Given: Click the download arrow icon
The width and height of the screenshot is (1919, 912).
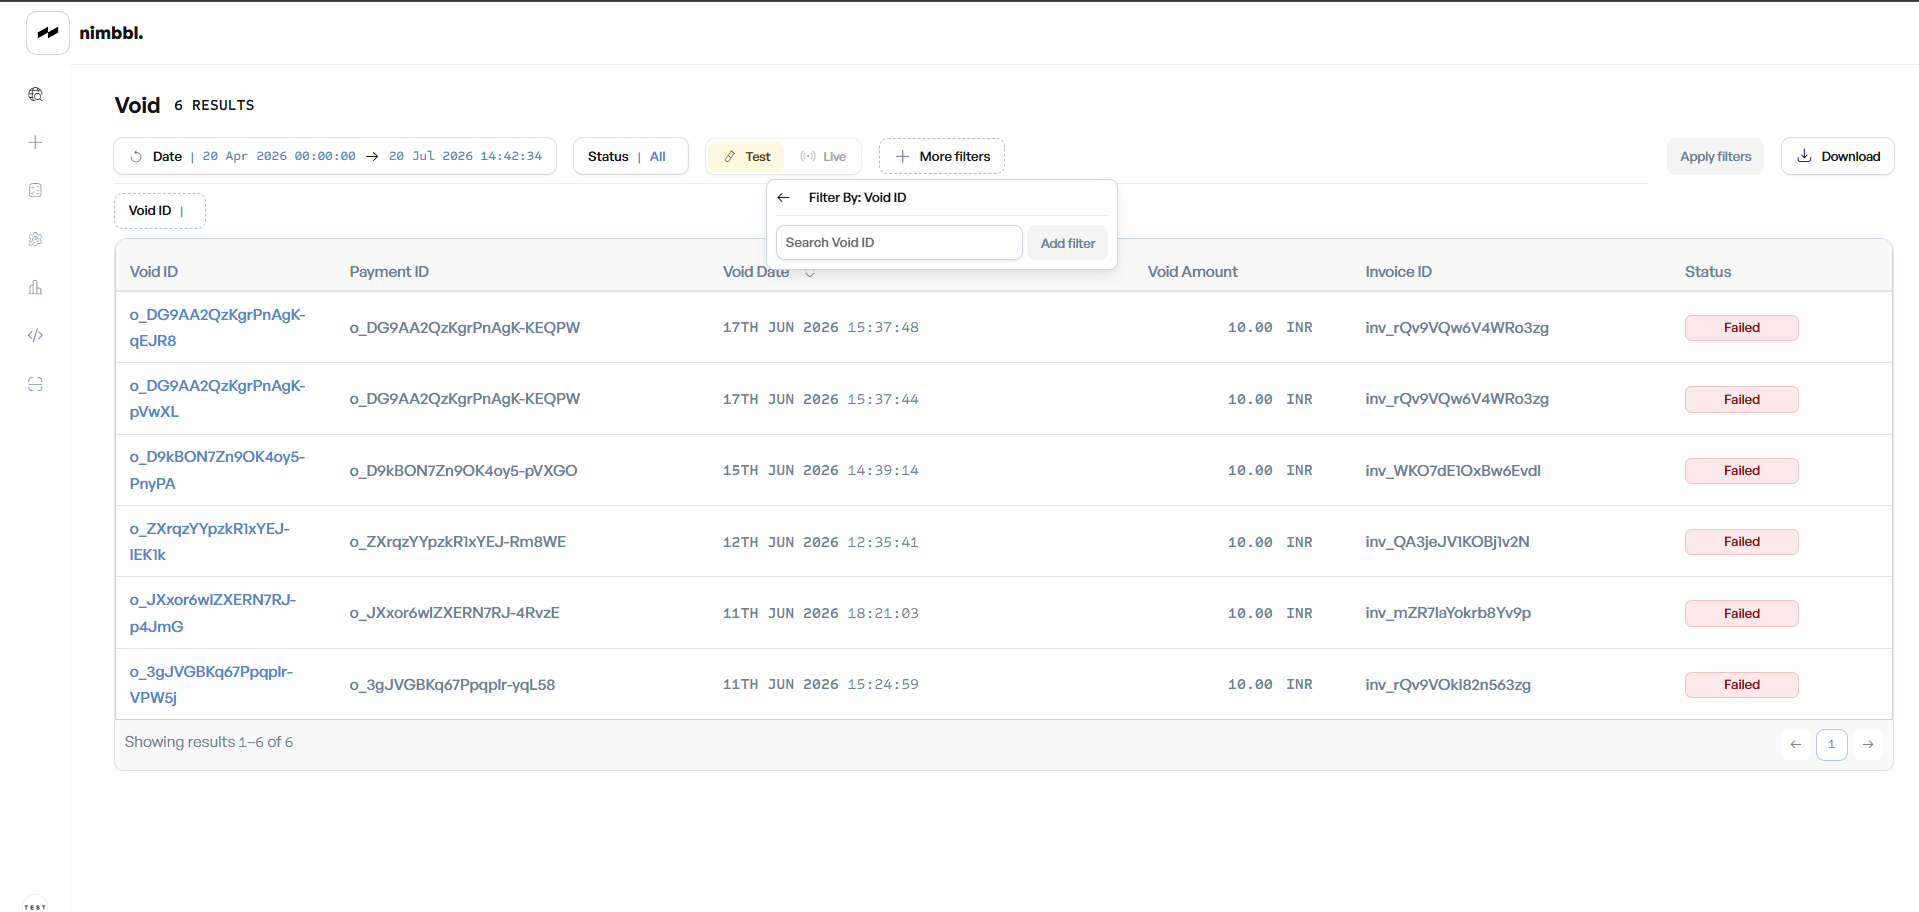Looking at the screenshot, I should coord(1804,156).
